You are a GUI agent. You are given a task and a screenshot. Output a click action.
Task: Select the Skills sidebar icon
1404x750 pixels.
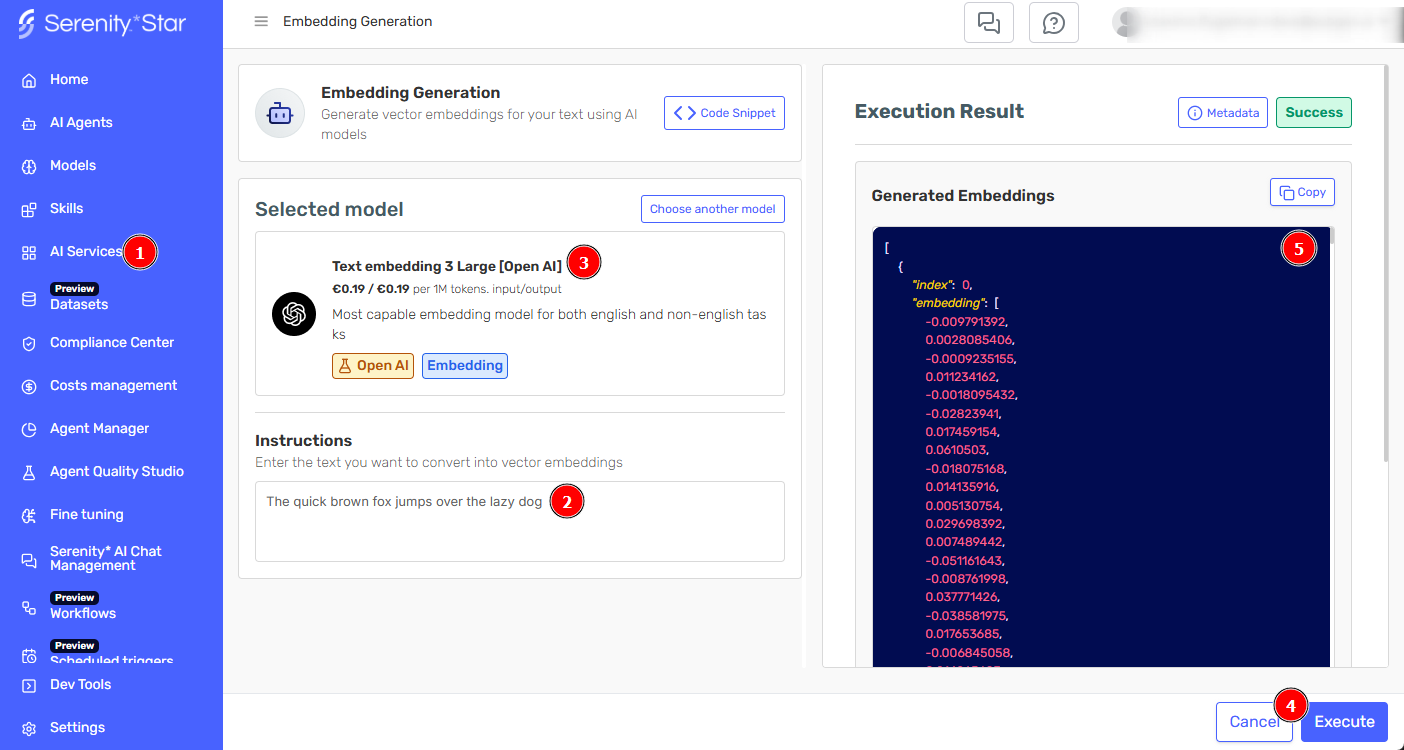click(28, 208)
